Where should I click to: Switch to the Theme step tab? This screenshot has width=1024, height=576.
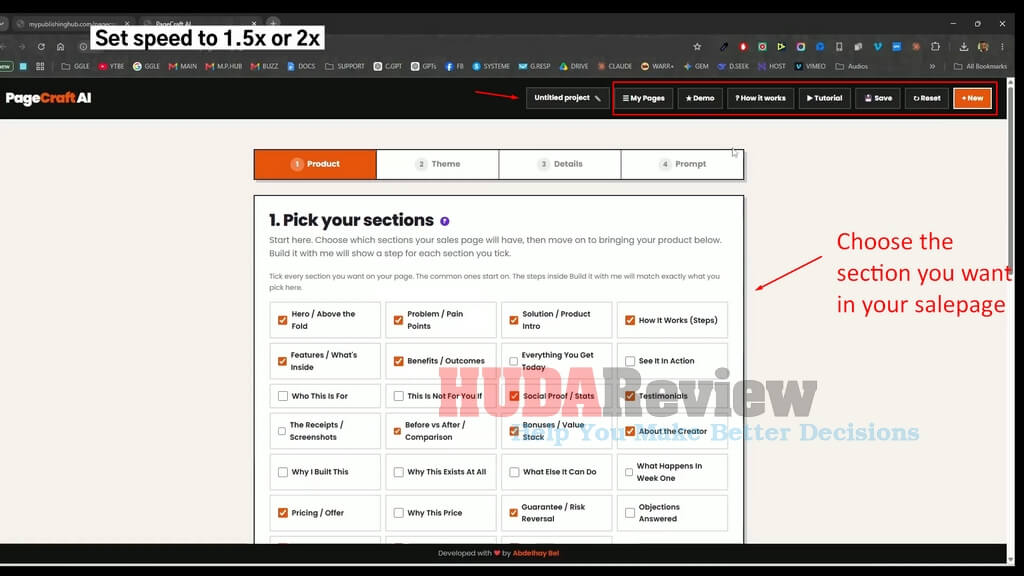pyautogui.click(x=438, y=165)
